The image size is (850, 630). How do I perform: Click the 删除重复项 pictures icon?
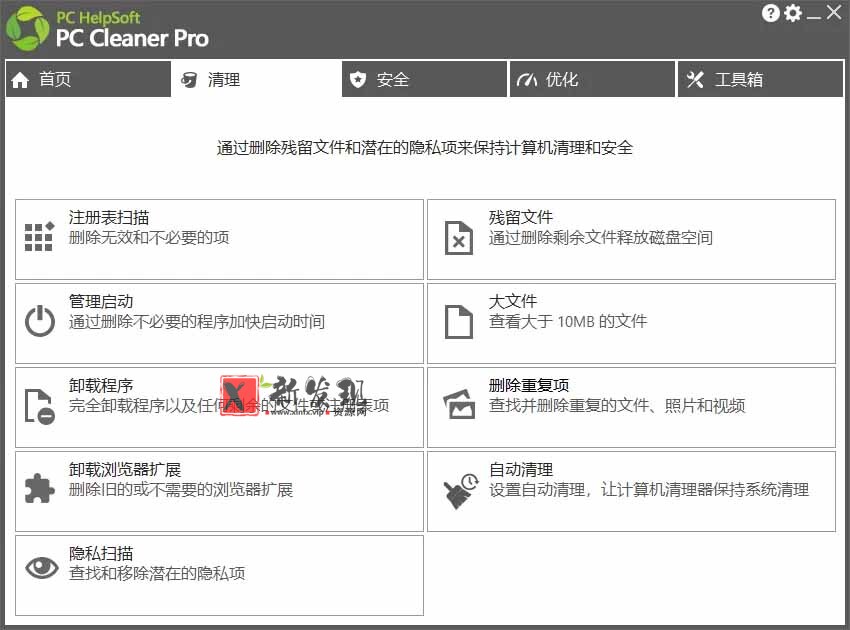point(459,404)
